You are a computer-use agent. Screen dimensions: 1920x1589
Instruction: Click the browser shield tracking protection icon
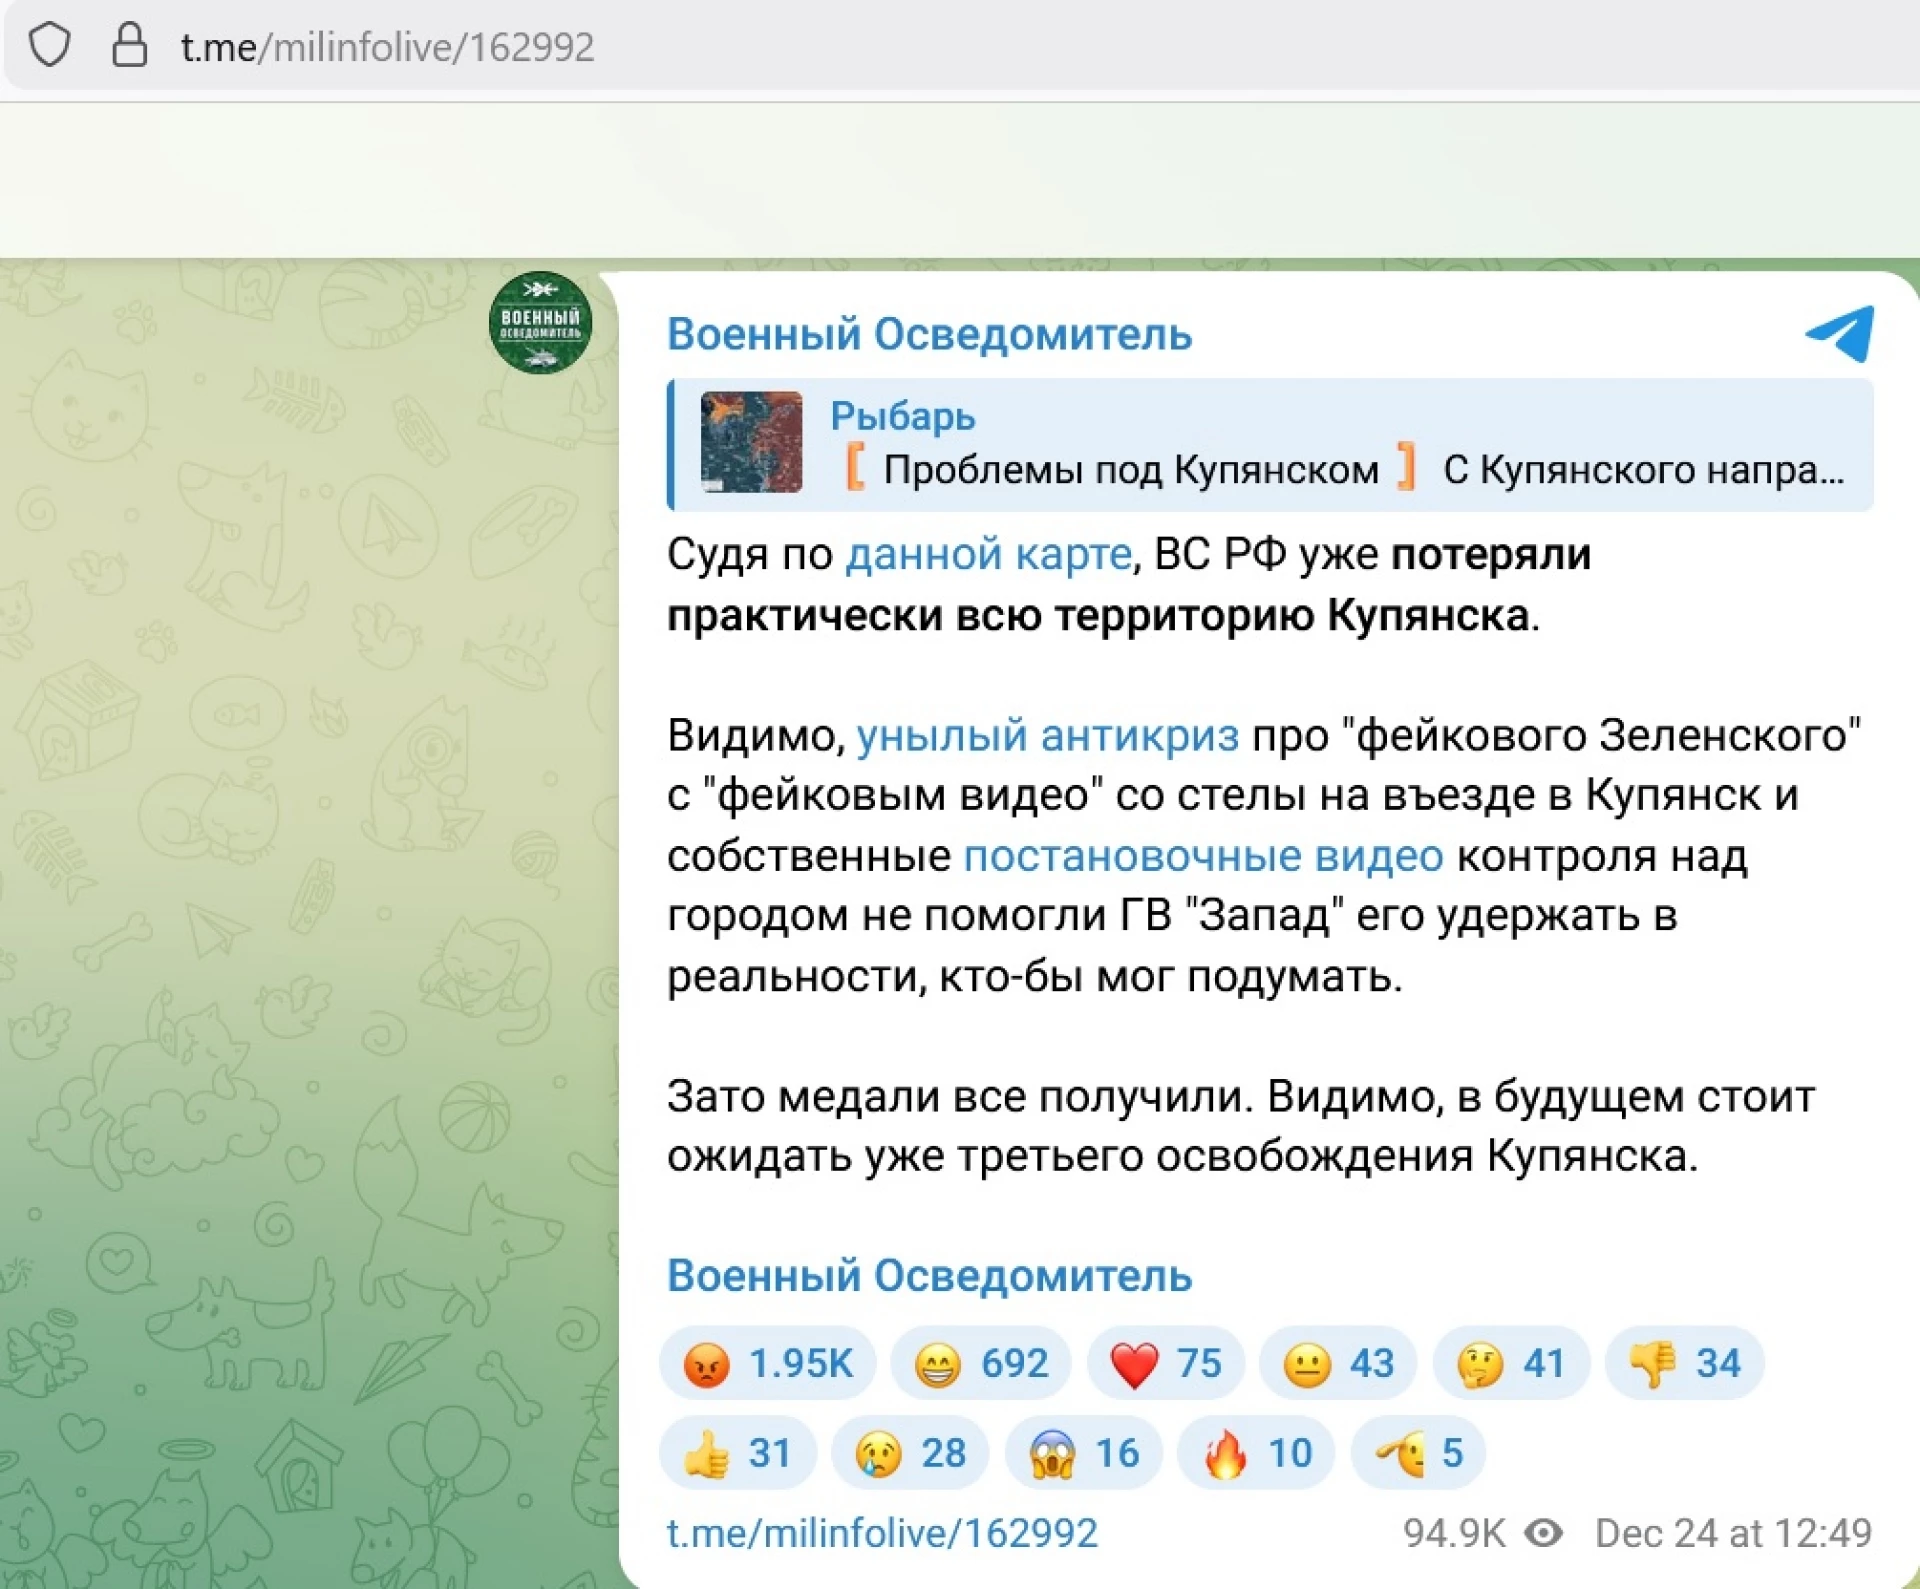pos(49,46)
